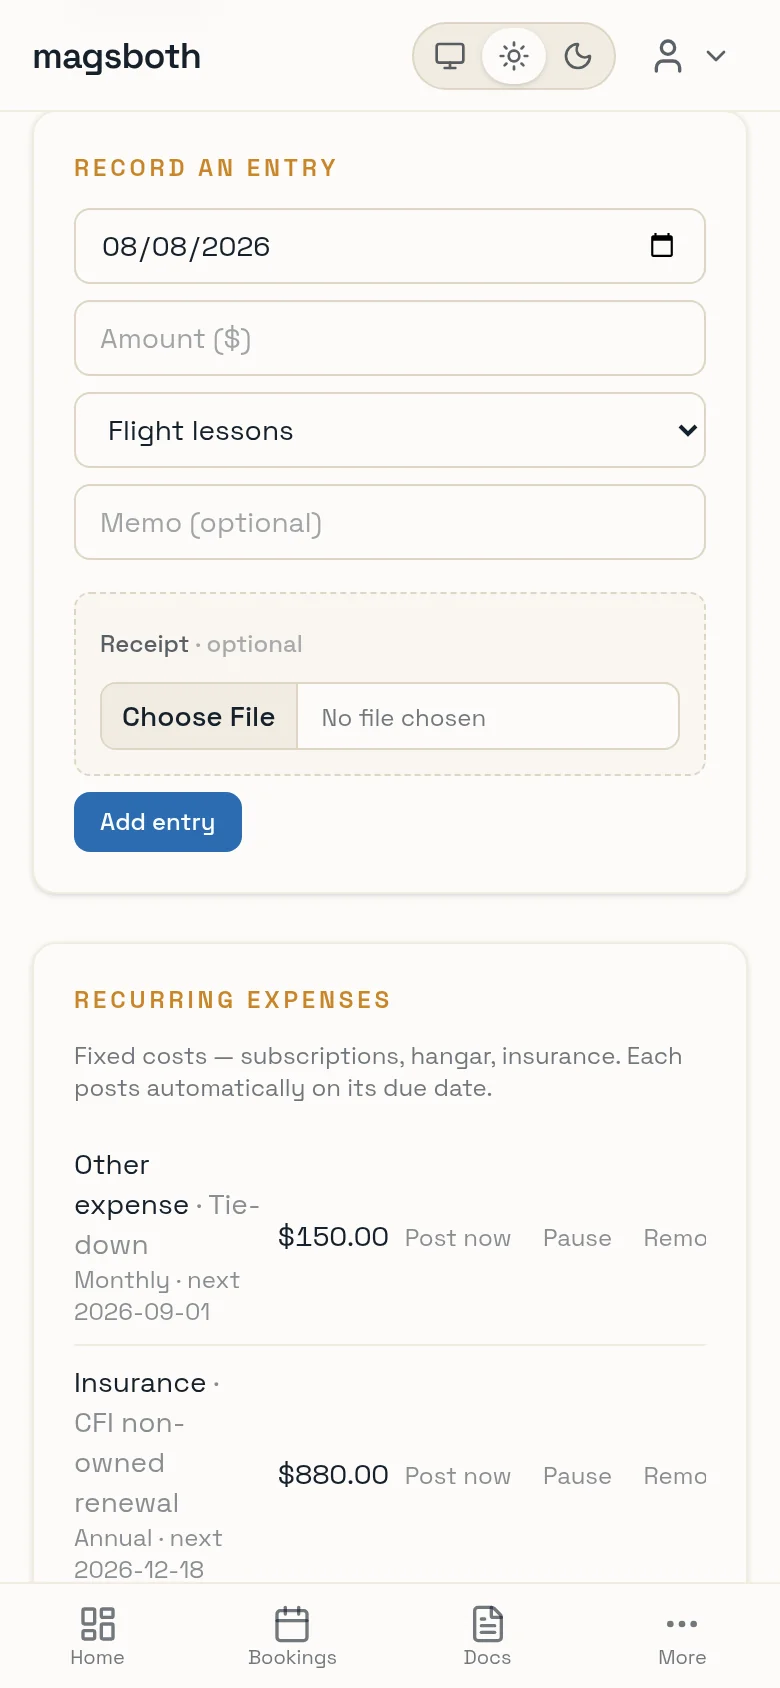This screenshot has height=1688, width=780.
Task: Click the Amount ($) field
Action: coord(390,338)
